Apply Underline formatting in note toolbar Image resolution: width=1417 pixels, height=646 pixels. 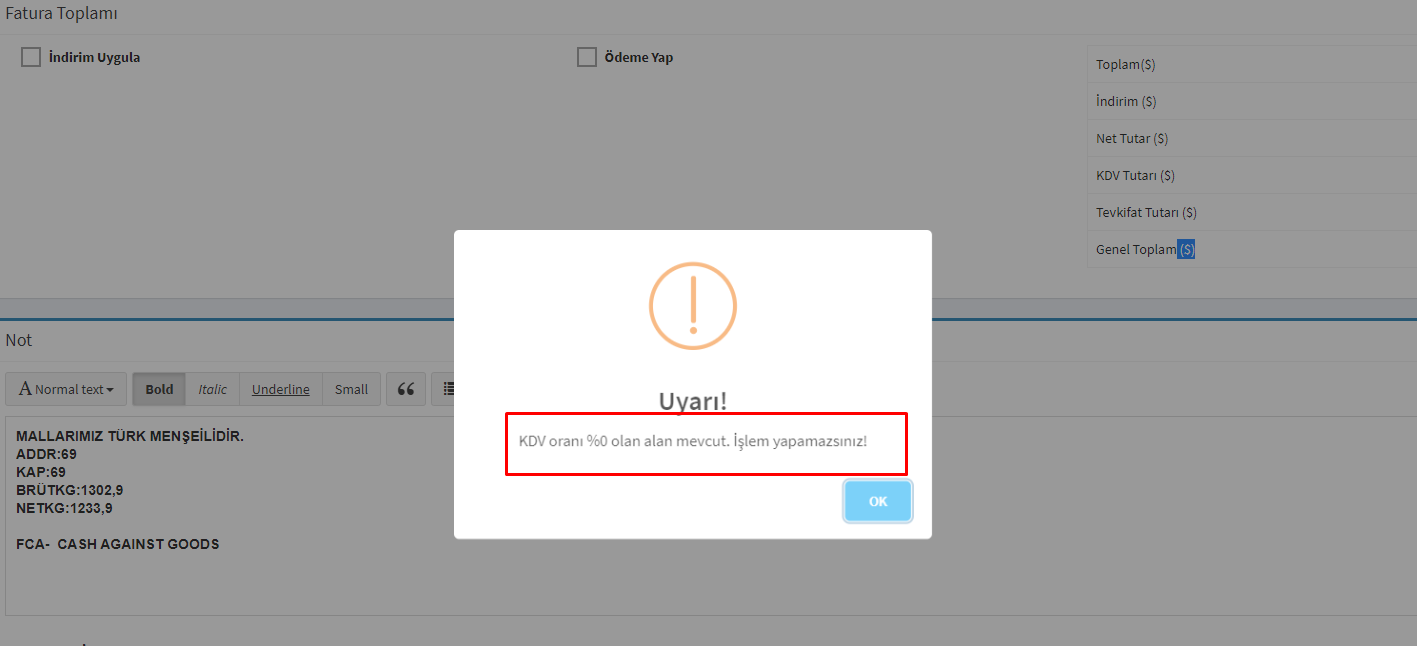pos(281,389)
